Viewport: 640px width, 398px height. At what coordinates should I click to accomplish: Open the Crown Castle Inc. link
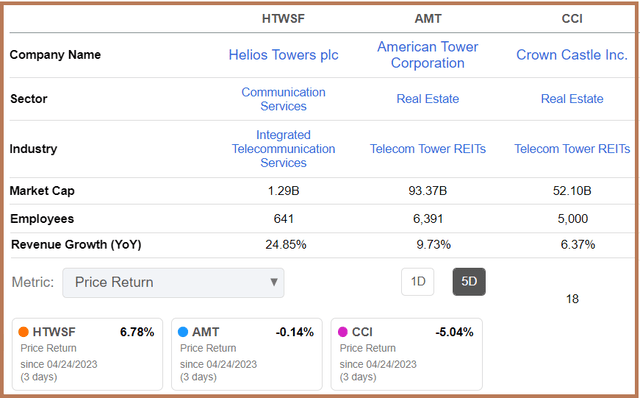572,55
